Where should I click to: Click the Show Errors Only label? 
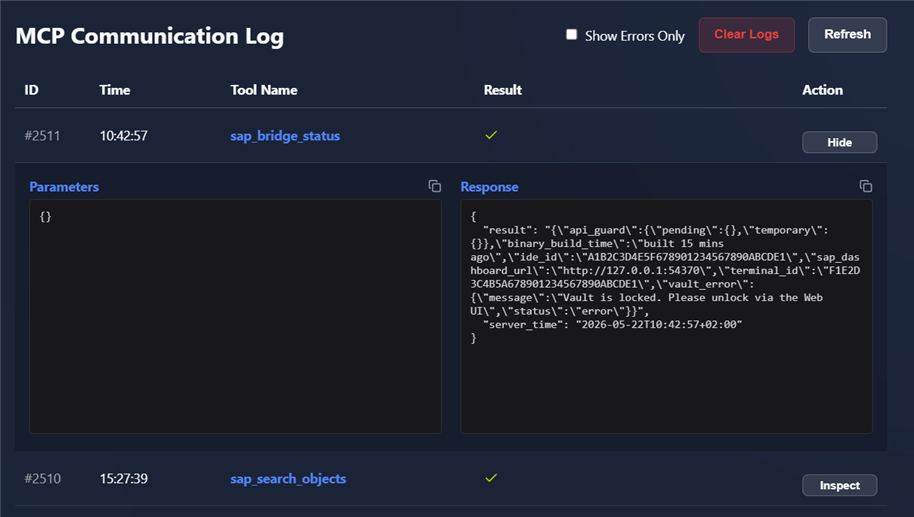(635, 36)
